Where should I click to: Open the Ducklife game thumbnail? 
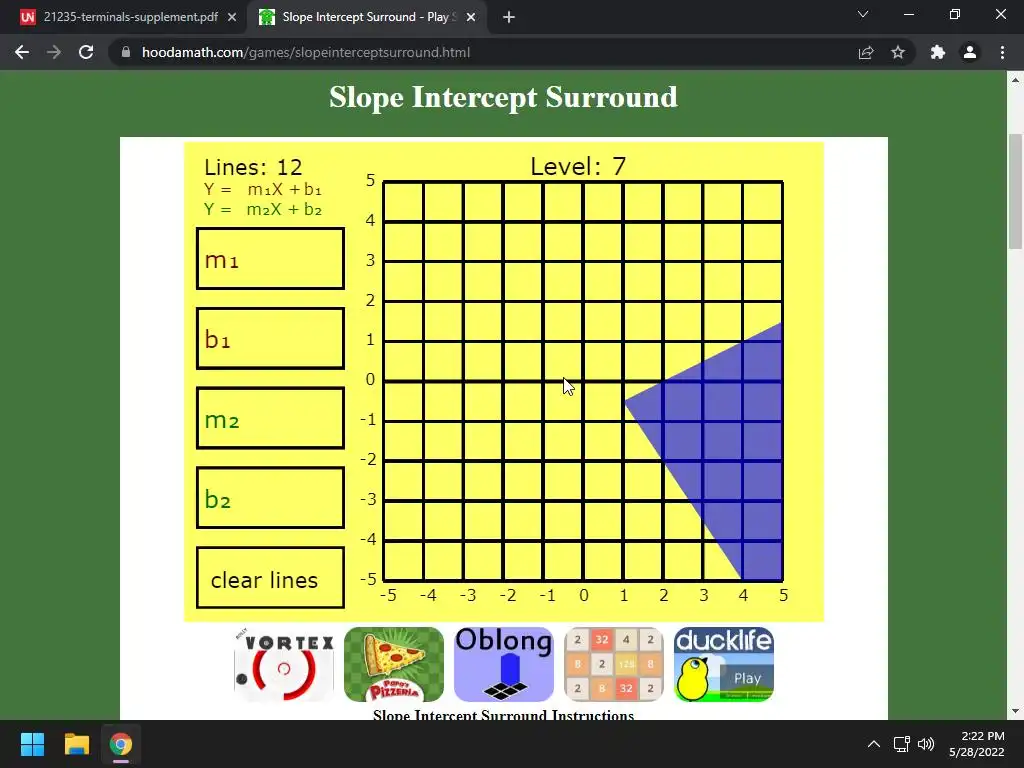pyautogui.click(x=724, y=665)
